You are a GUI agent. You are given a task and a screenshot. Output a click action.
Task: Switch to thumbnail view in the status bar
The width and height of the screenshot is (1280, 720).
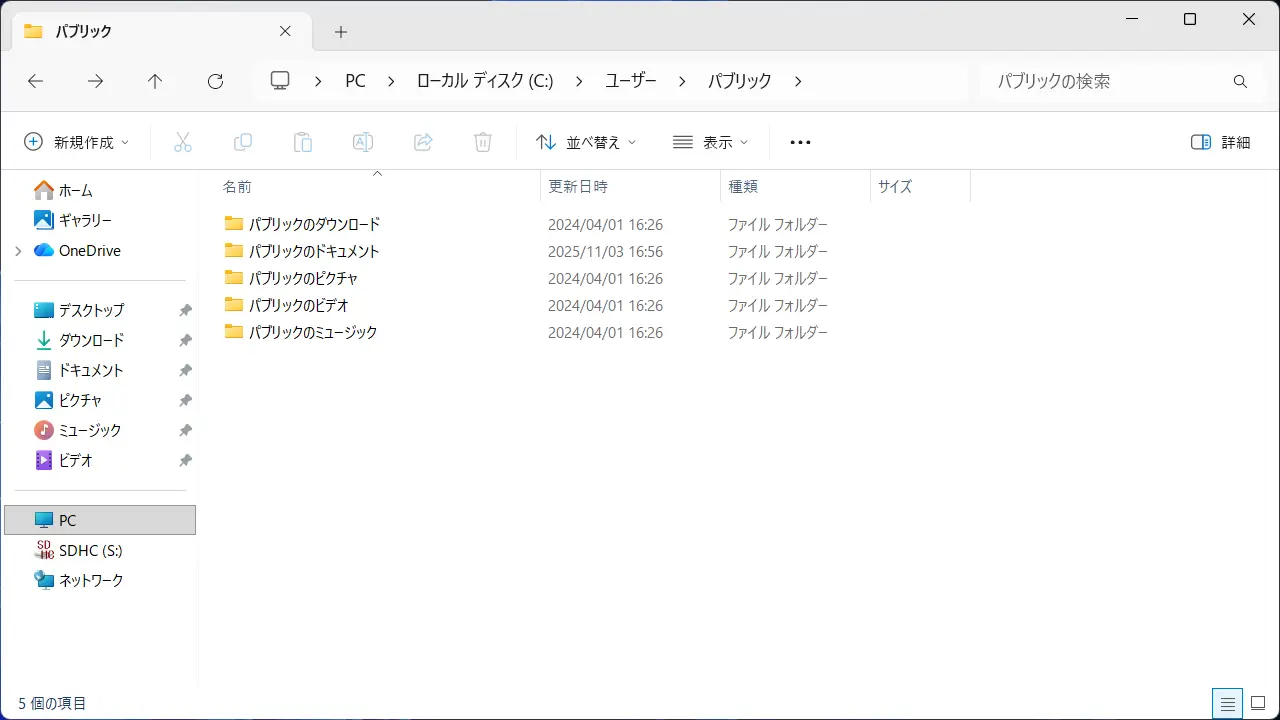pyautogui.click(x=1260, y=703)
